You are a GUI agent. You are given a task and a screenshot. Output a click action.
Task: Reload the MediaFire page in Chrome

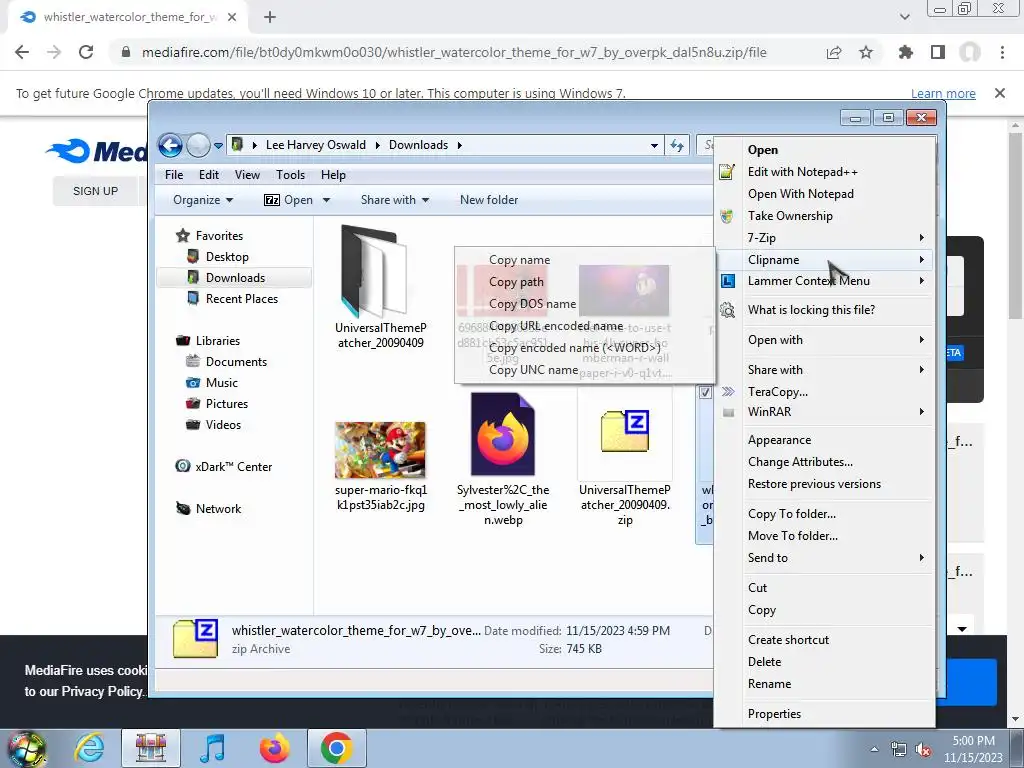(x=86, y=52)
